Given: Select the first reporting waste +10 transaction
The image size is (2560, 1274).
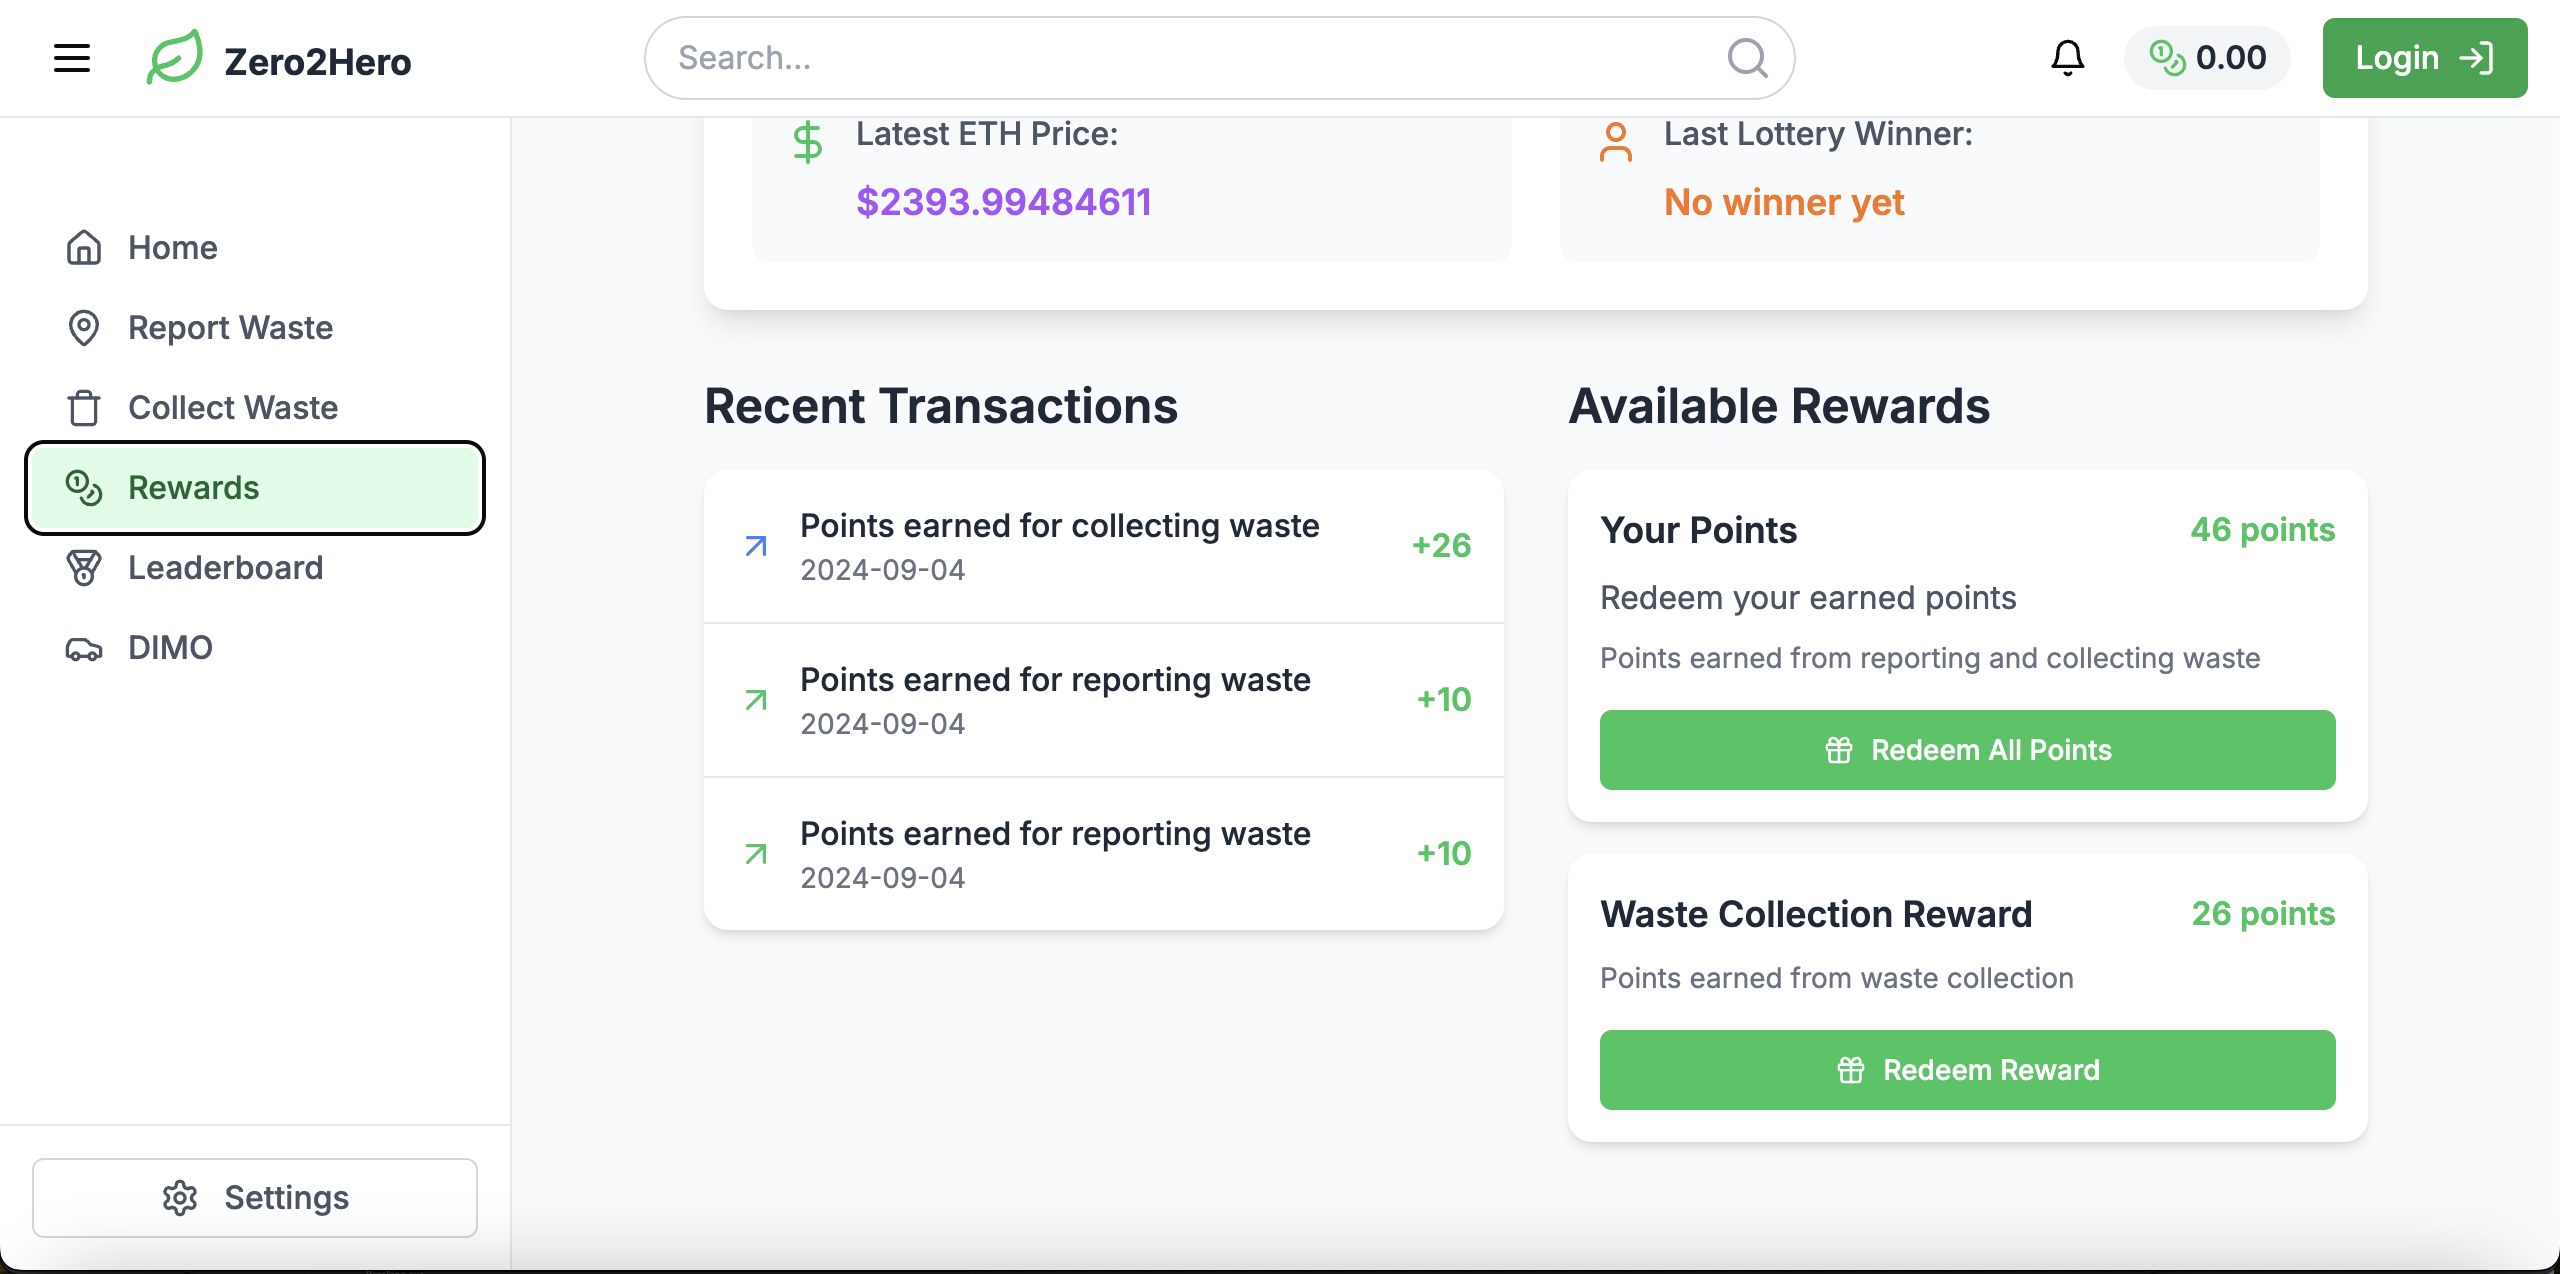Looking at the screenshot, I should (1104, 700).
